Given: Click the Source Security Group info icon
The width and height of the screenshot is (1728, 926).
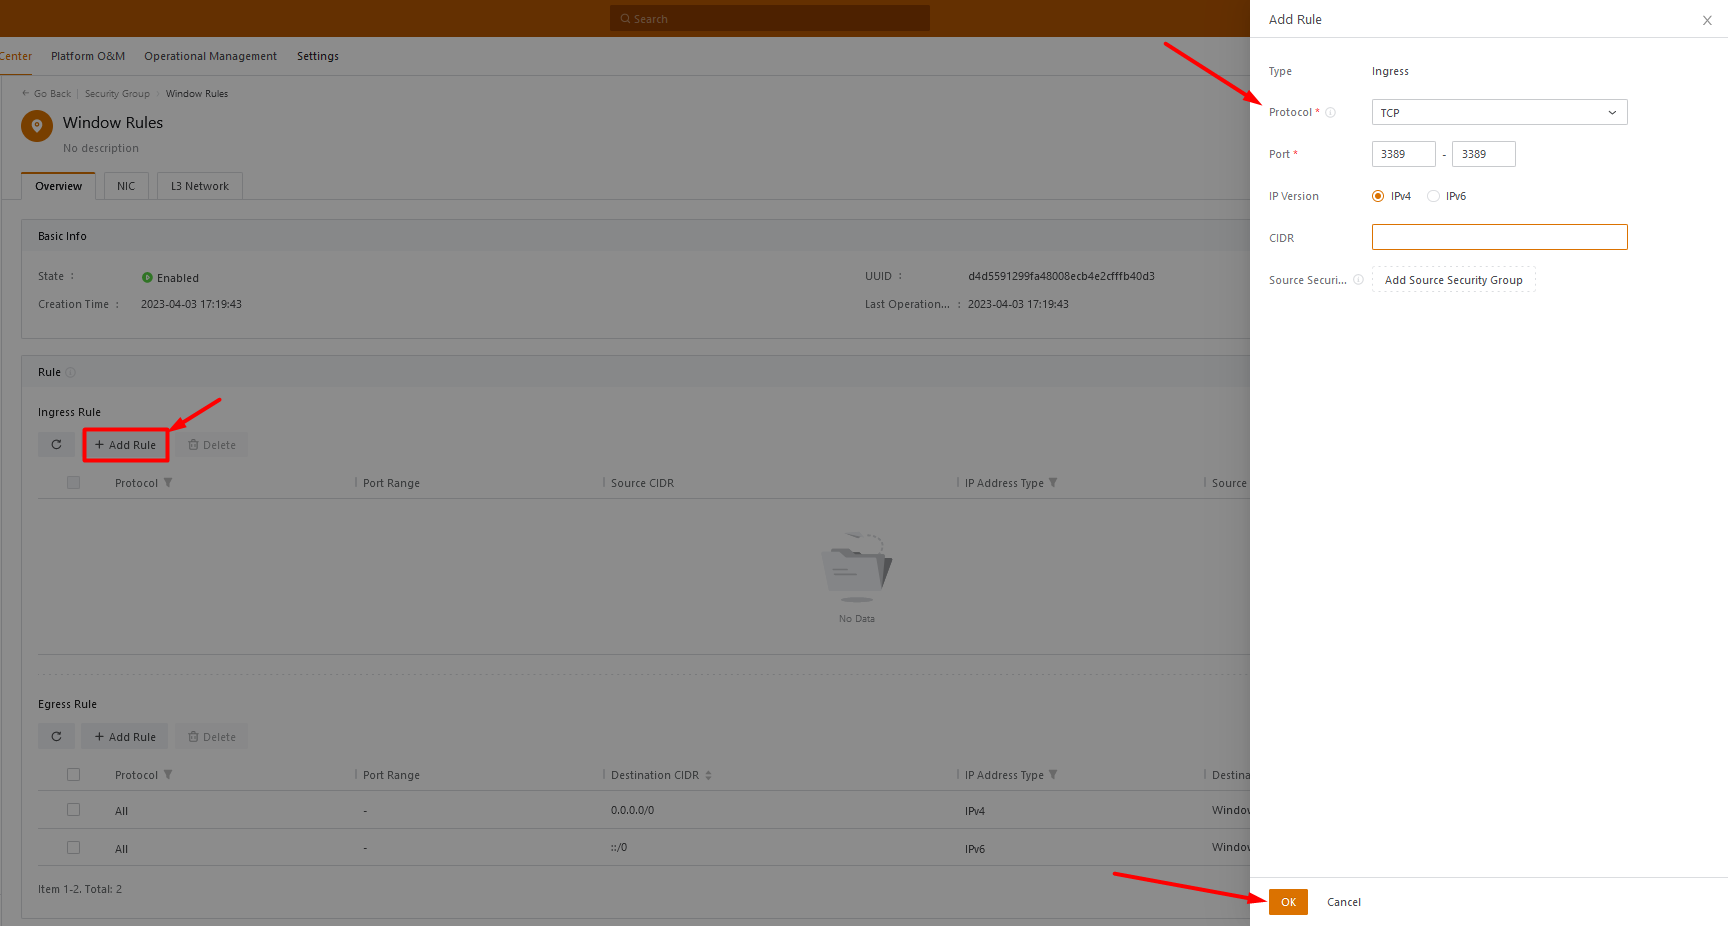Looking at the screenshot, I should (x=1358, y=280).
